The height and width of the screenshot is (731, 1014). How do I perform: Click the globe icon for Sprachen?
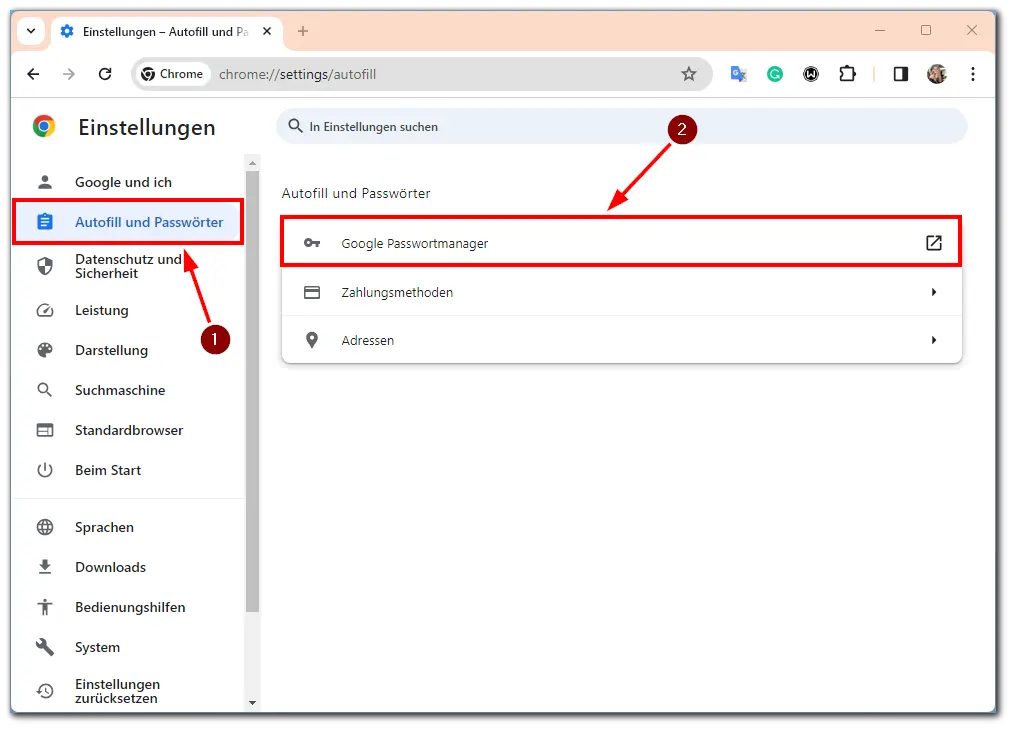coord(45,528)
